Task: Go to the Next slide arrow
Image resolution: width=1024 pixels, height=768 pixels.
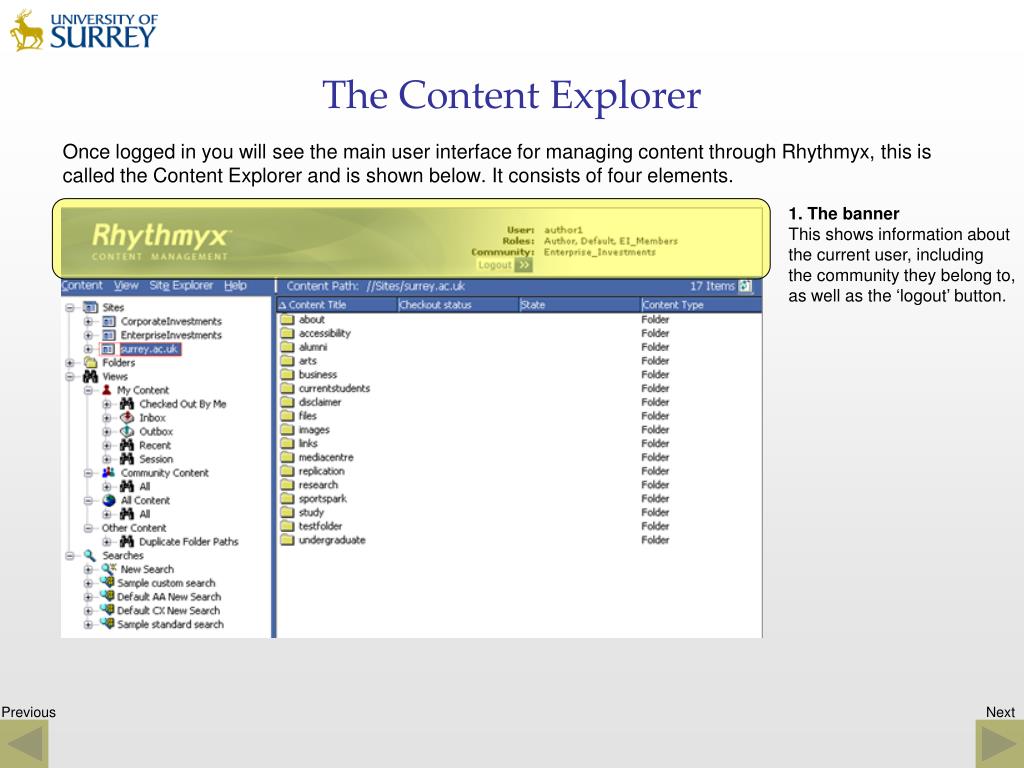Action: 999,743
